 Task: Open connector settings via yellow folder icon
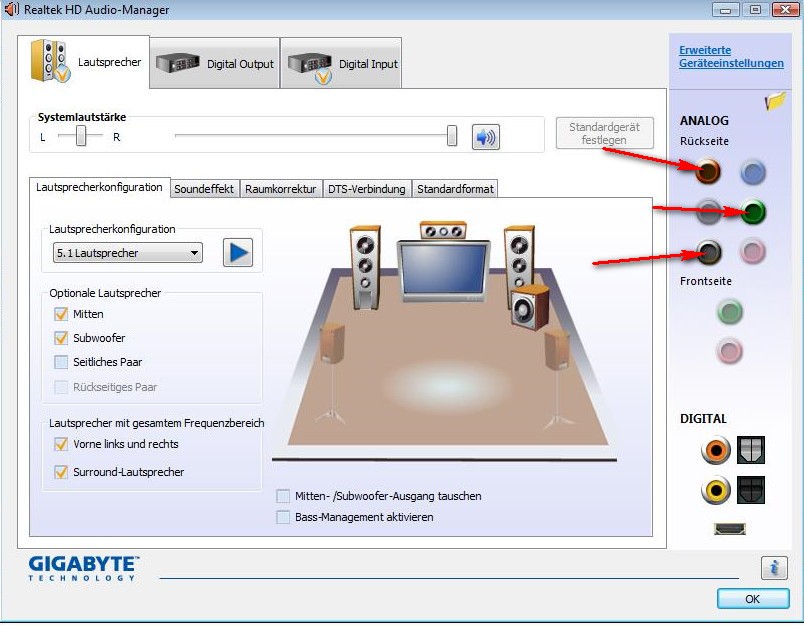coord(775,100)
